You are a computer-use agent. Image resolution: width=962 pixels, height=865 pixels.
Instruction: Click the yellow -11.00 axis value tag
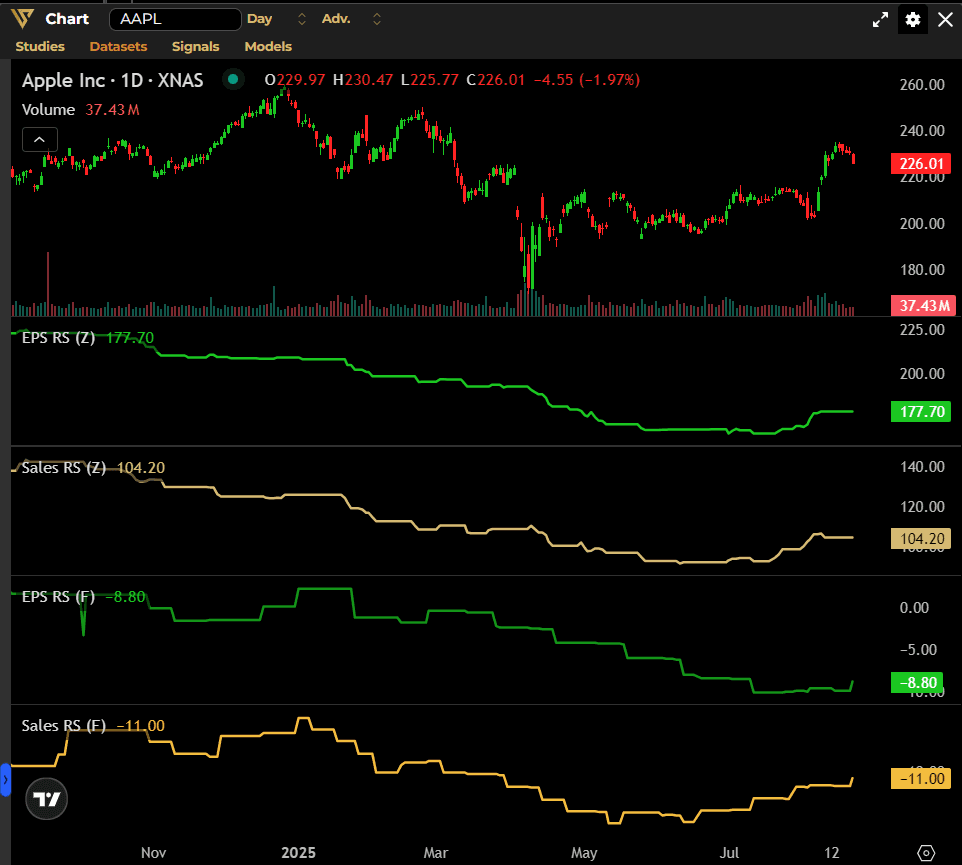[921, 778]
